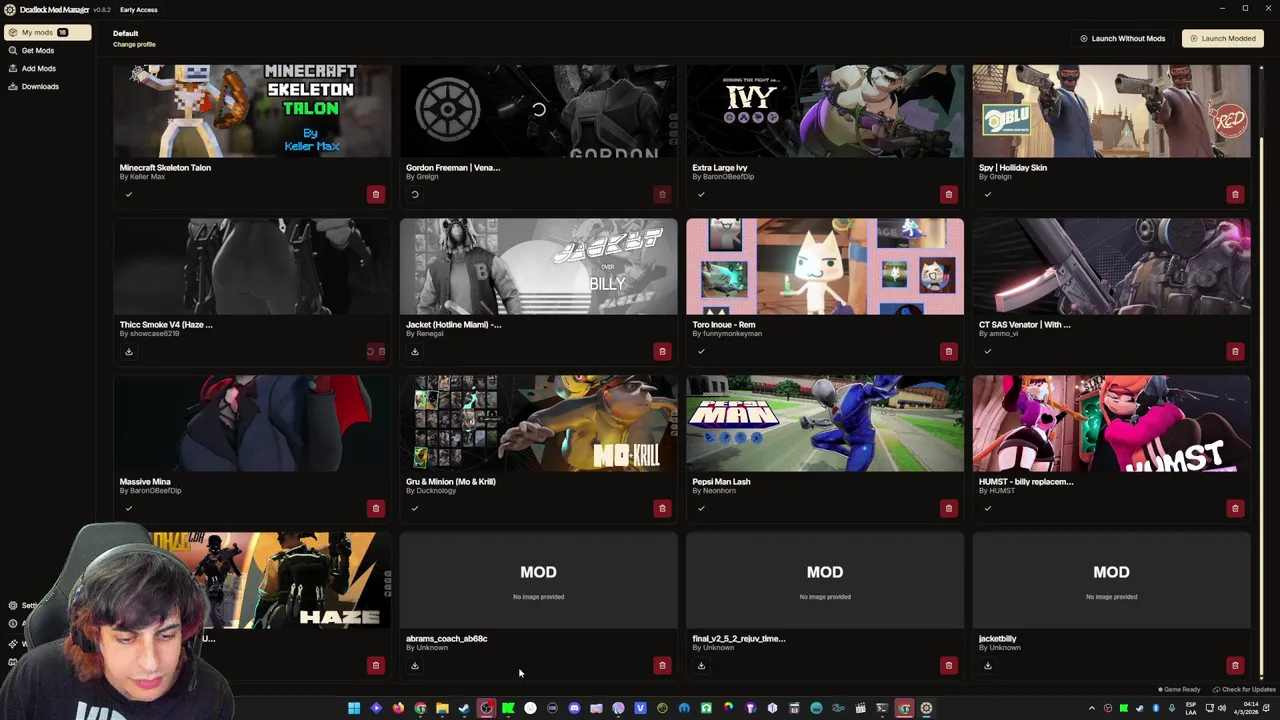
Task: Install the Jacket (Hotline Miami) mod
Action: pos(415,351)
